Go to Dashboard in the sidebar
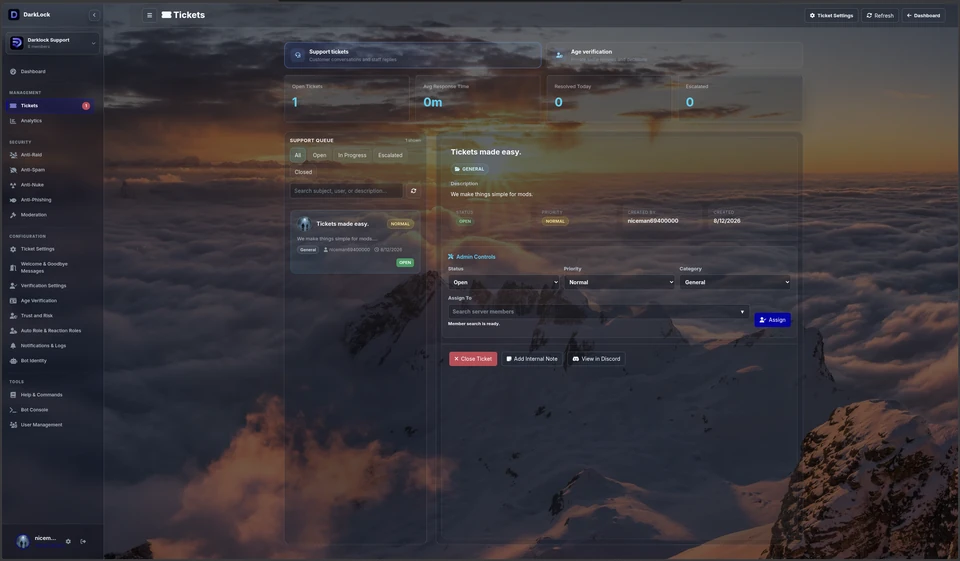The width and height of the screenshot is (960, 561). pyautogui.click(x=33, y=72)
